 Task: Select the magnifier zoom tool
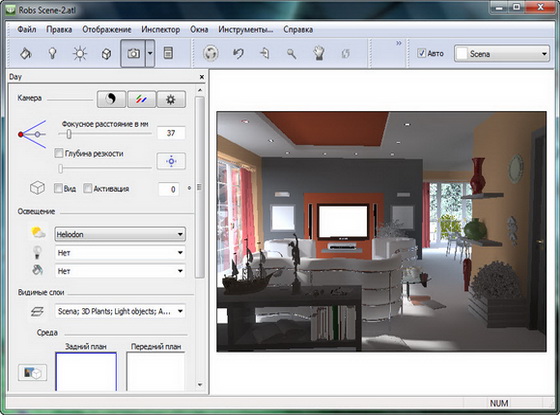[x=292, y=54]
